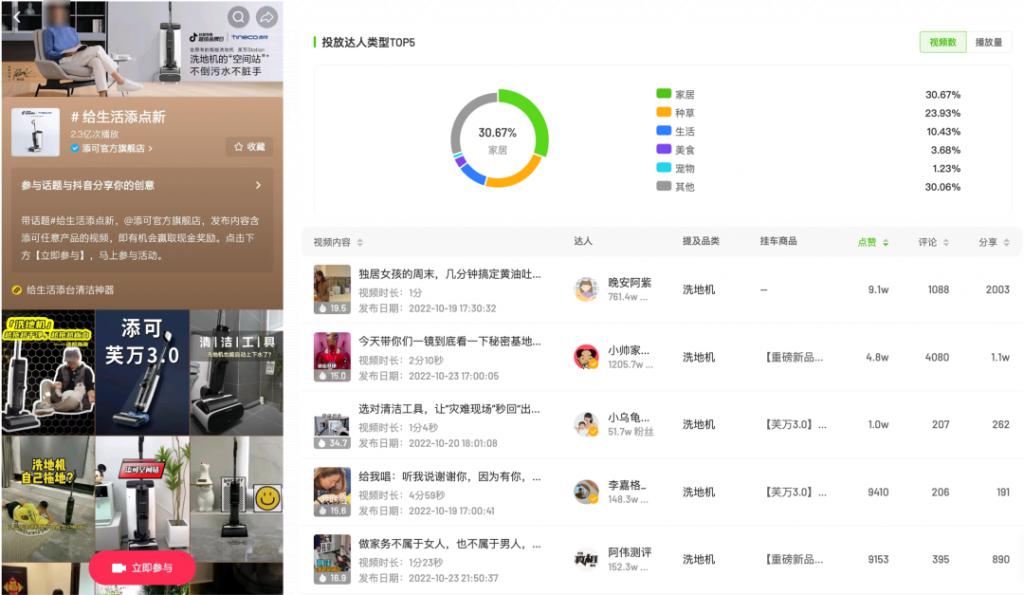The image size is (1024, 595).
Task: Click the 小乌龟 creator avatar
Action: [x=586, y=425]
